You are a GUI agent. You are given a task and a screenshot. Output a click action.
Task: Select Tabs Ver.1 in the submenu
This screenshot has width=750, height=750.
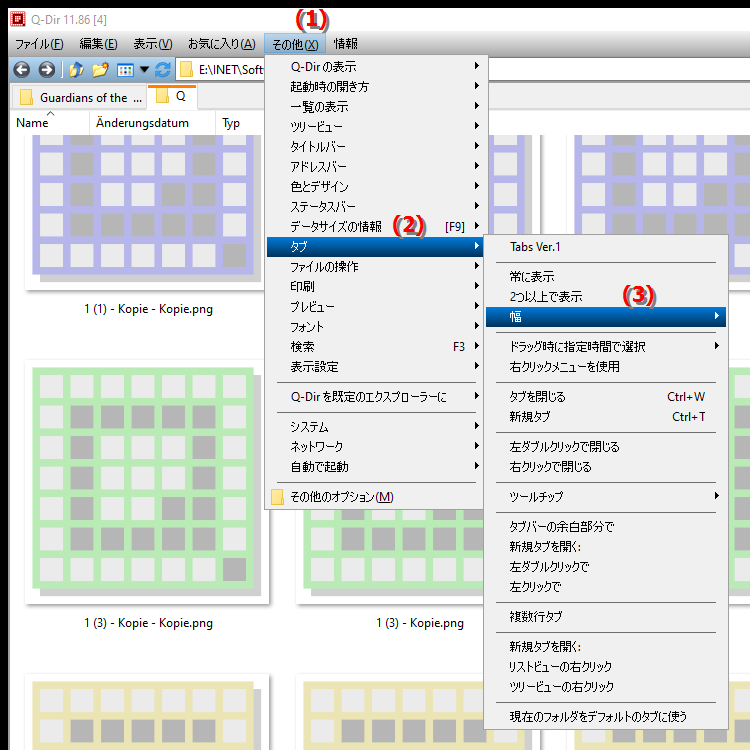point(606,247)
